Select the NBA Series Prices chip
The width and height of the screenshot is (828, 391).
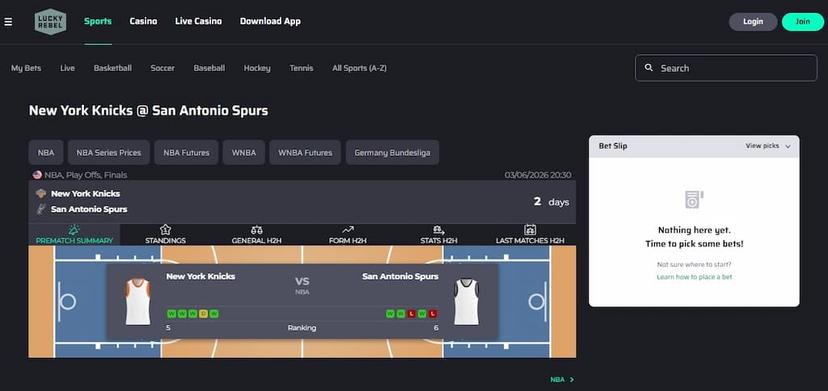(109, 153)
